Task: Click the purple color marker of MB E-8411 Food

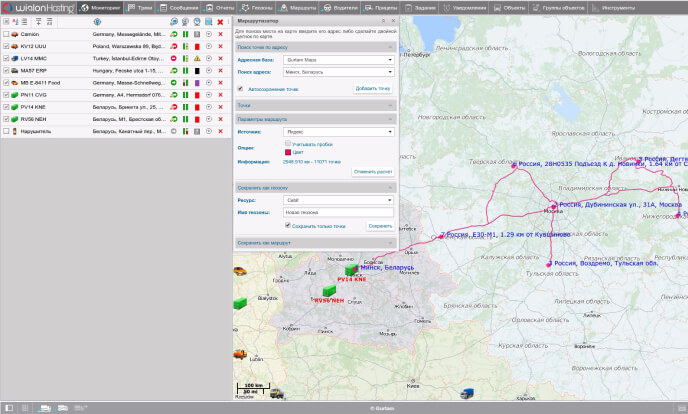Action: [197, 83]
